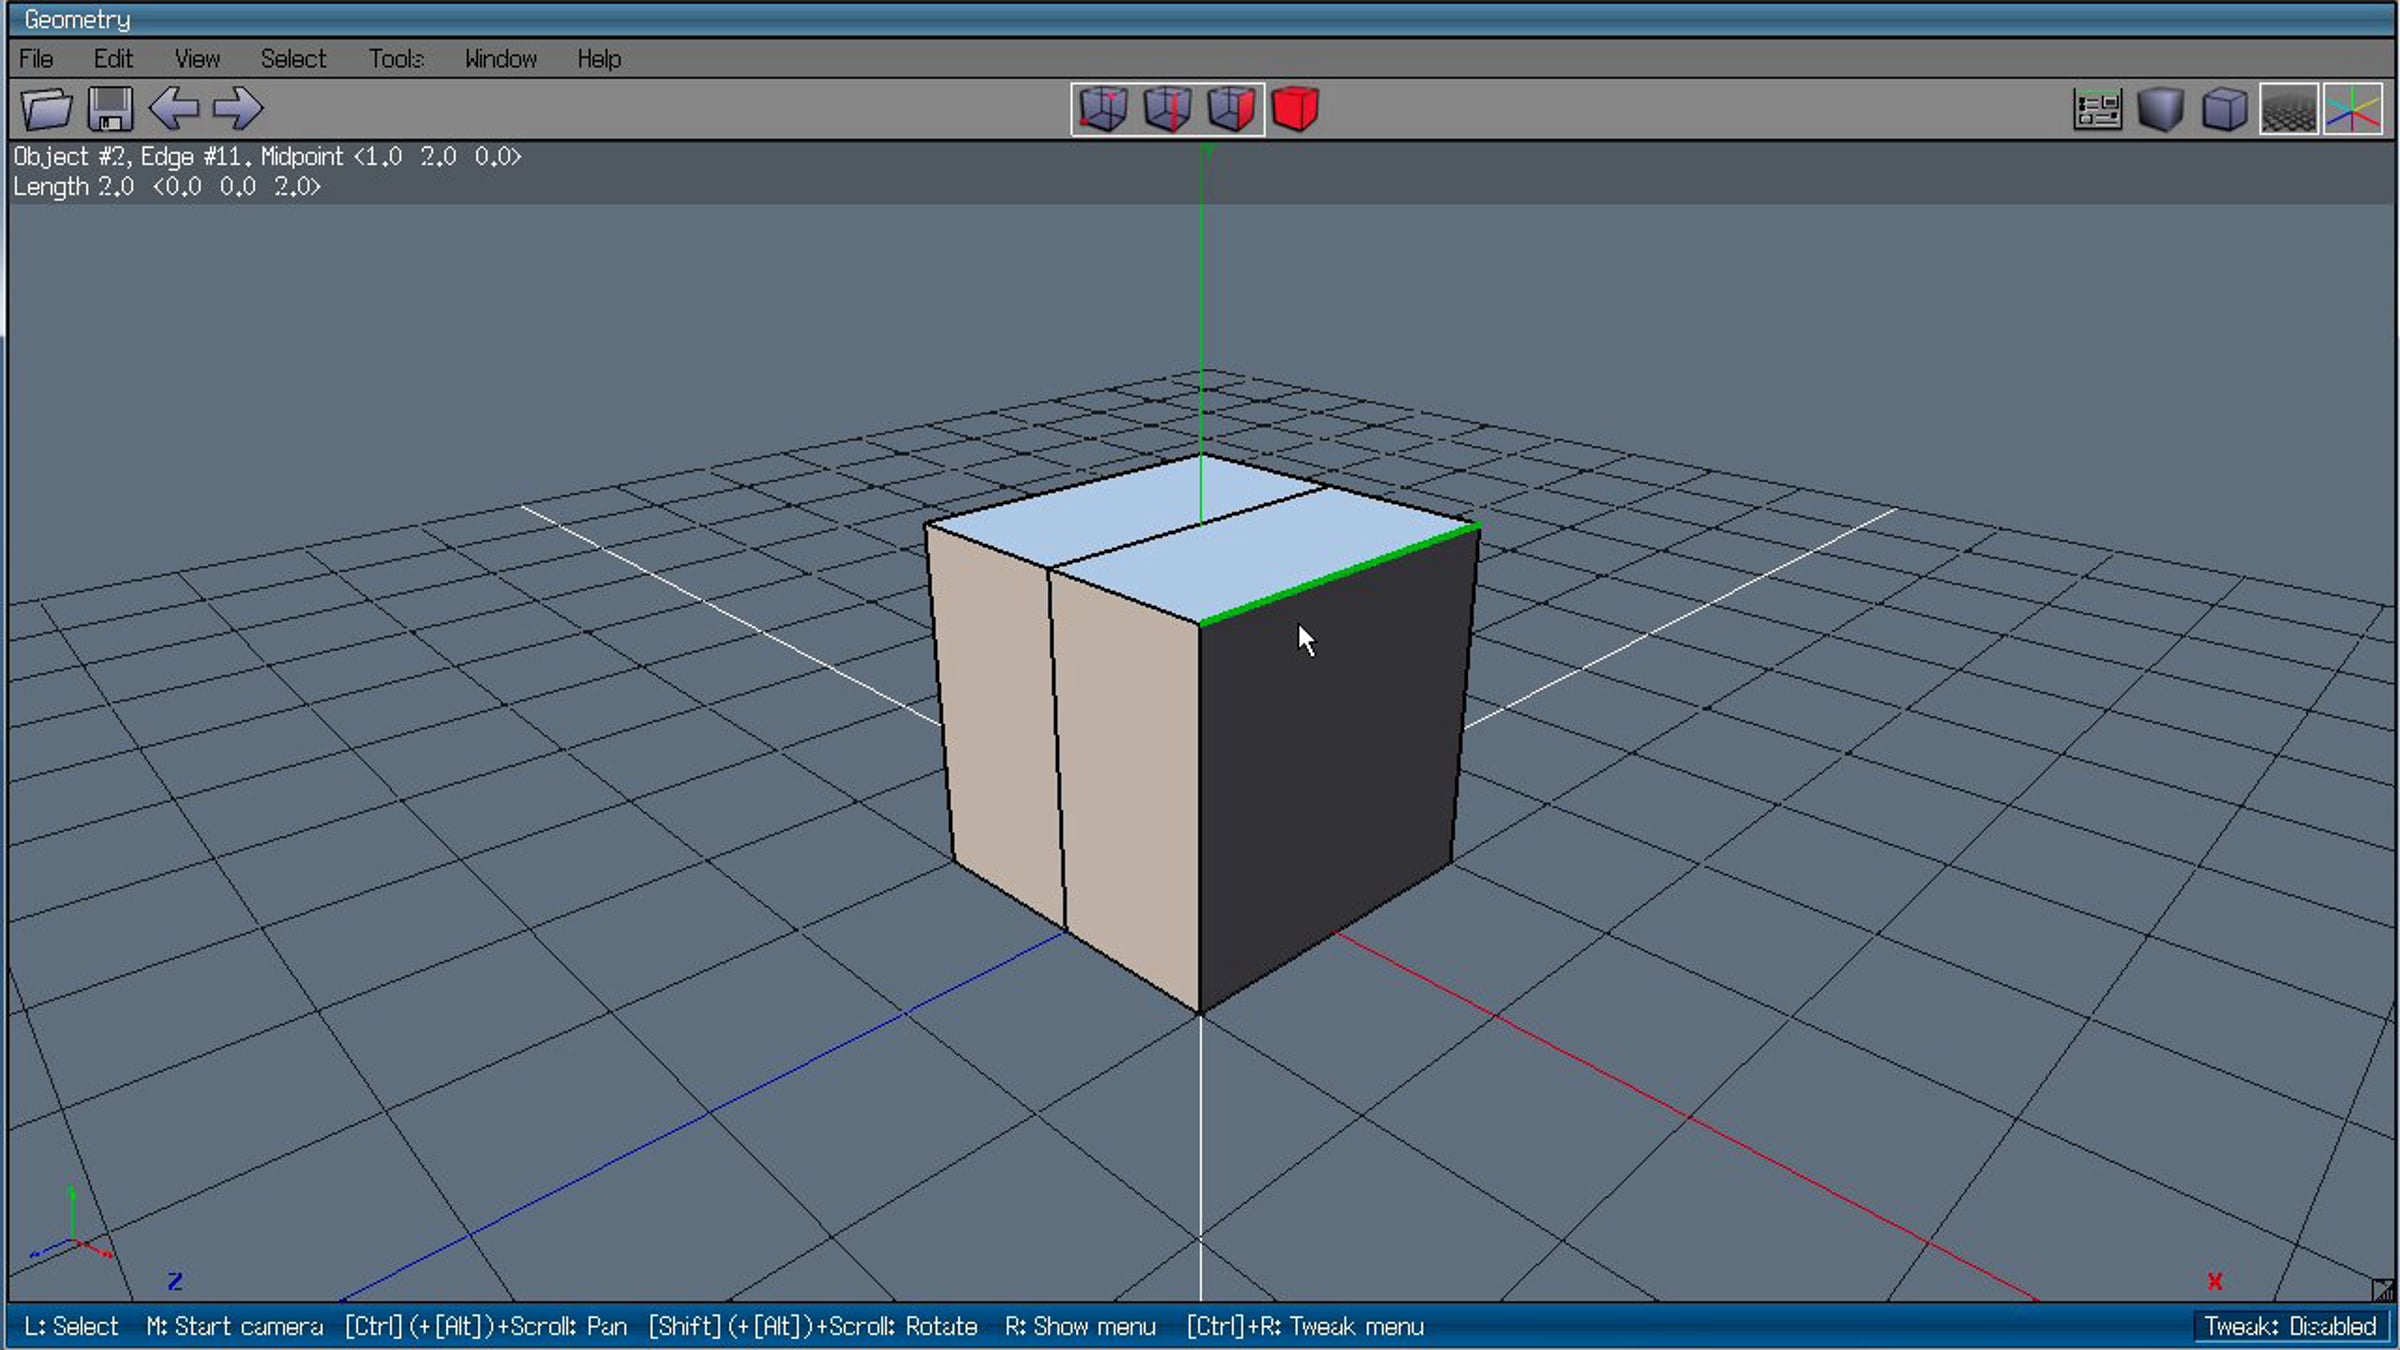Viewport: 2400px width, 1350px height.
Task: Switch to body selection mode red cube
Action: [1295, 109]
